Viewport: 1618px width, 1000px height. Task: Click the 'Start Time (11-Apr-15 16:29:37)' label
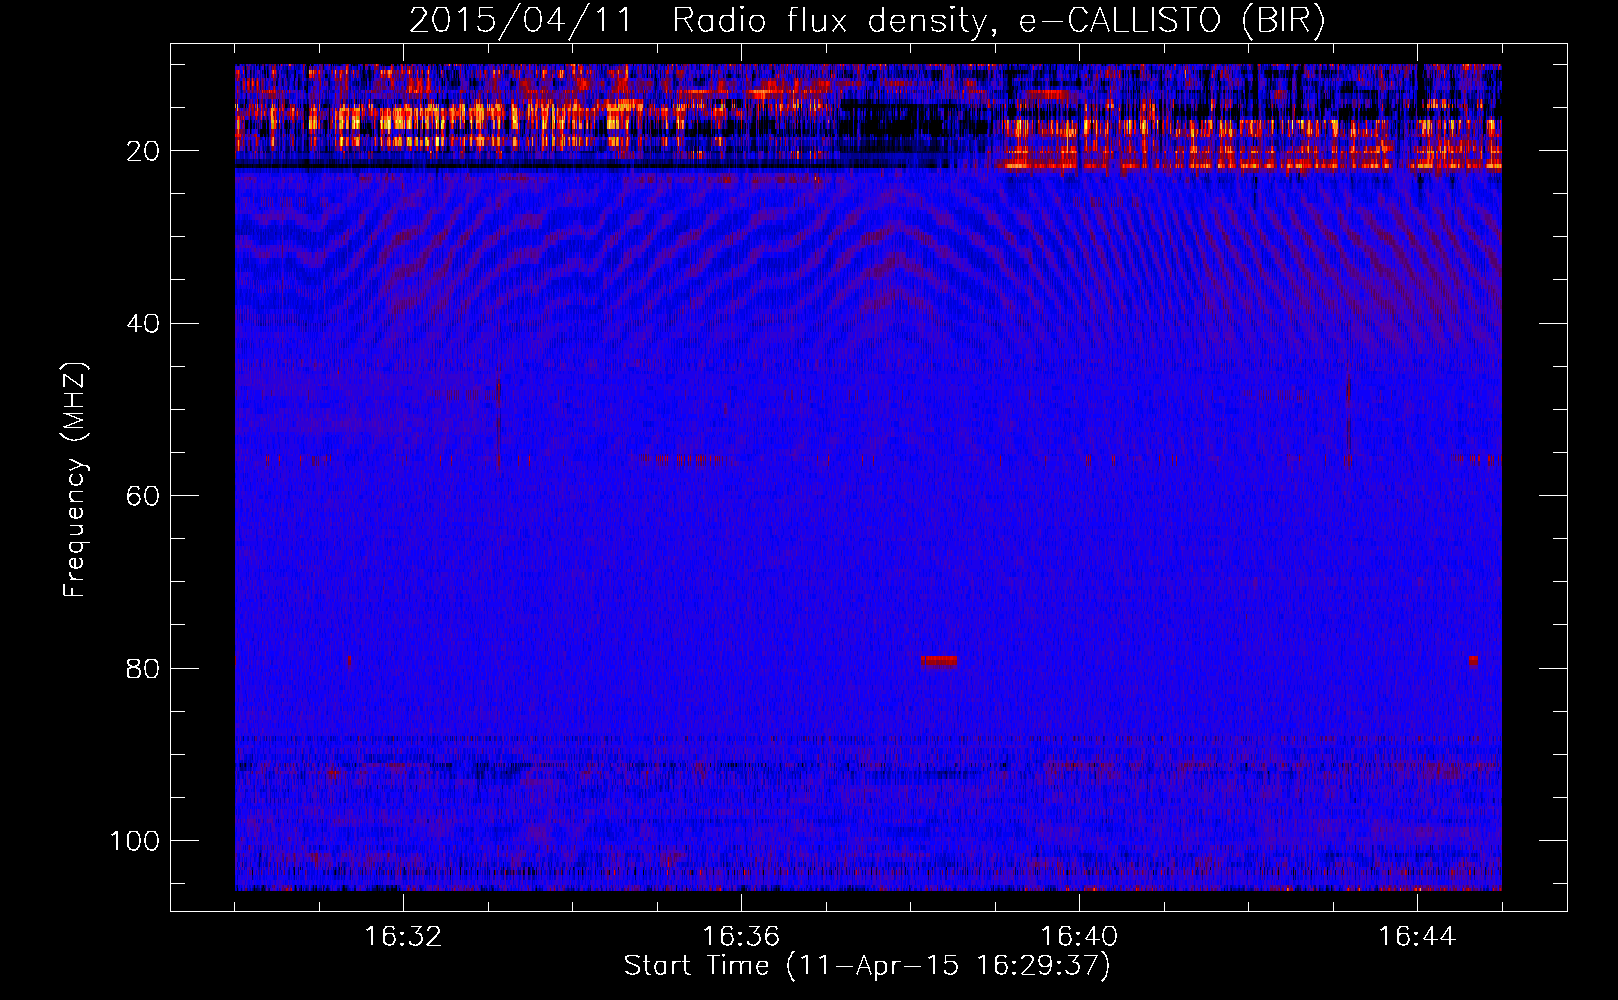pyautogui.click(x=867, y=966)
